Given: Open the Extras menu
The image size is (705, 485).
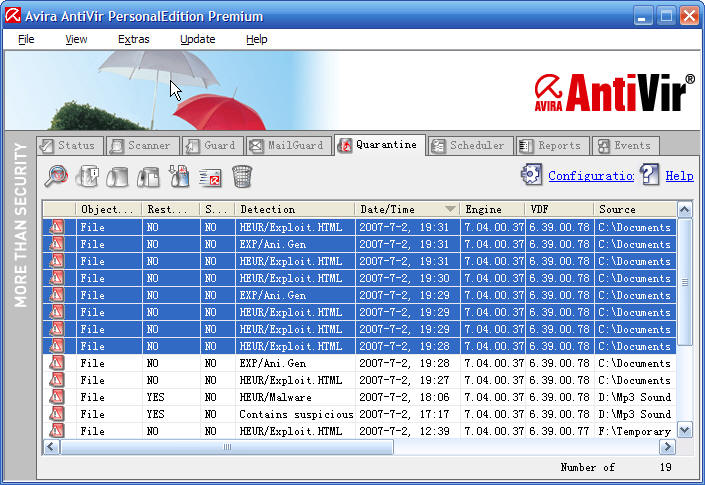Looking at the screenshot, I should 133,39.
